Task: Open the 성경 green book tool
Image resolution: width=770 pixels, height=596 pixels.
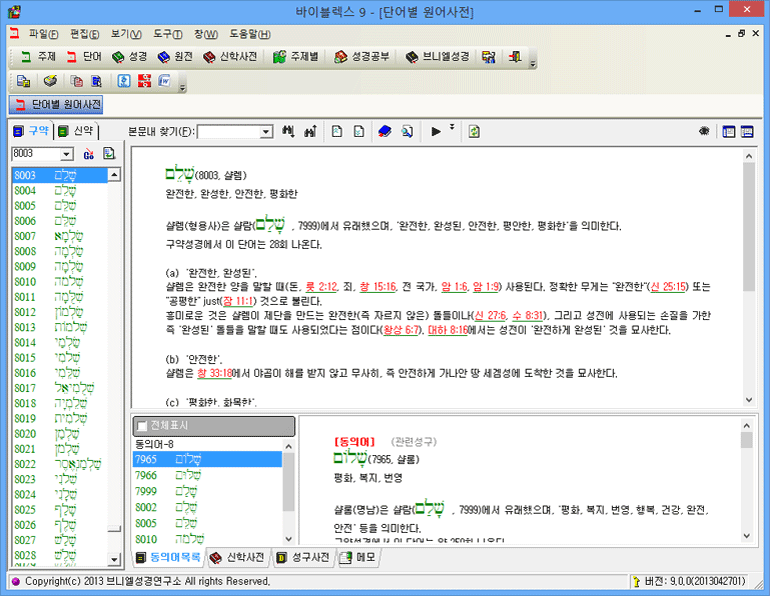Action: [129, 57]
